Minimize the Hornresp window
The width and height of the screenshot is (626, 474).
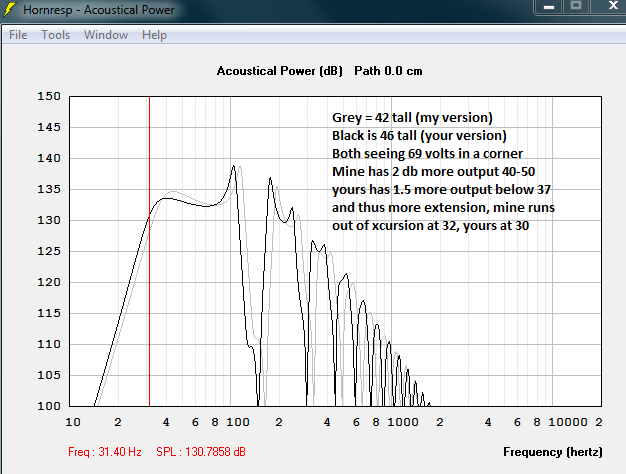pyautogui.click(x=549, y=7)
